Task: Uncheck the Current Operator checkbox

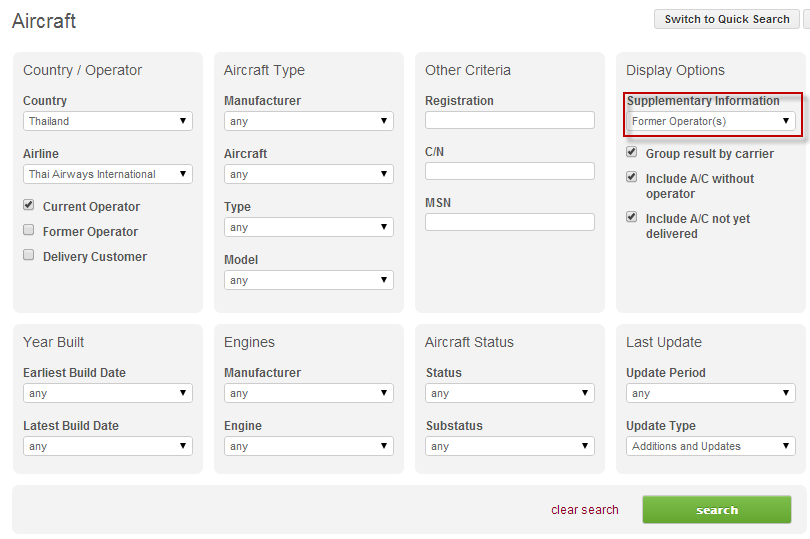Action: [x=29, y=206]
